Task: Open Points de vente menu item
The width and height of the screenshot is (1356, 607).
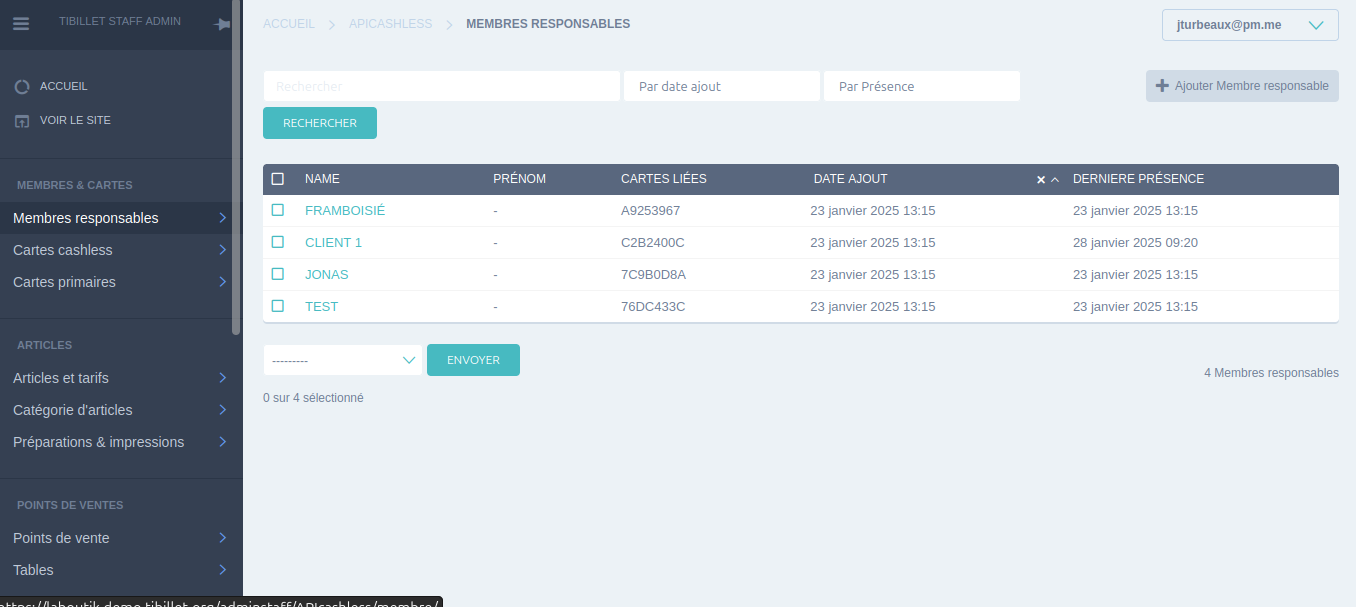Action: coord(116,538)
